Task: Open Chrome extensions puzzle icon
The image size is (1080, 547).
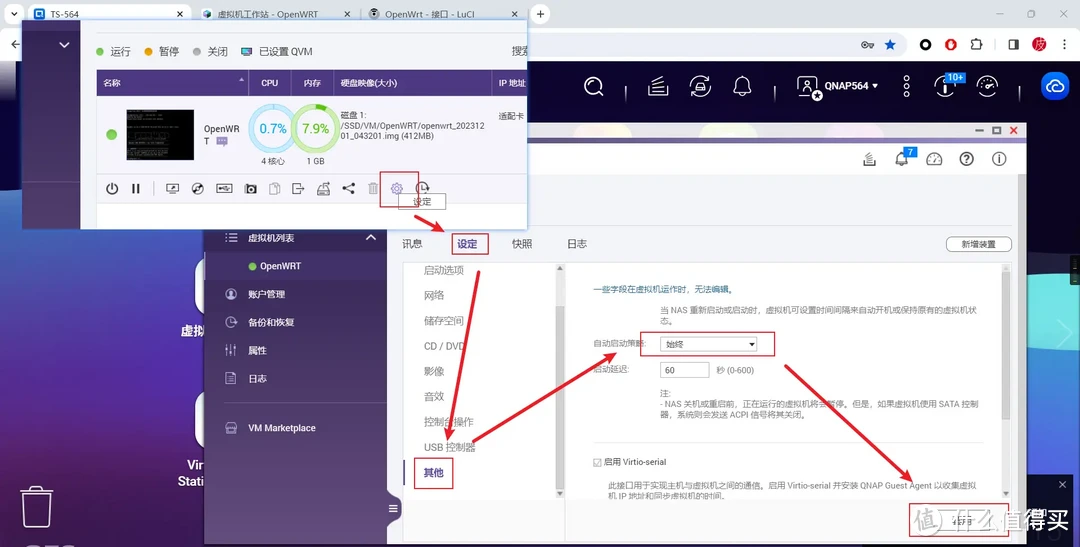Action: click(x=976, y=45)
